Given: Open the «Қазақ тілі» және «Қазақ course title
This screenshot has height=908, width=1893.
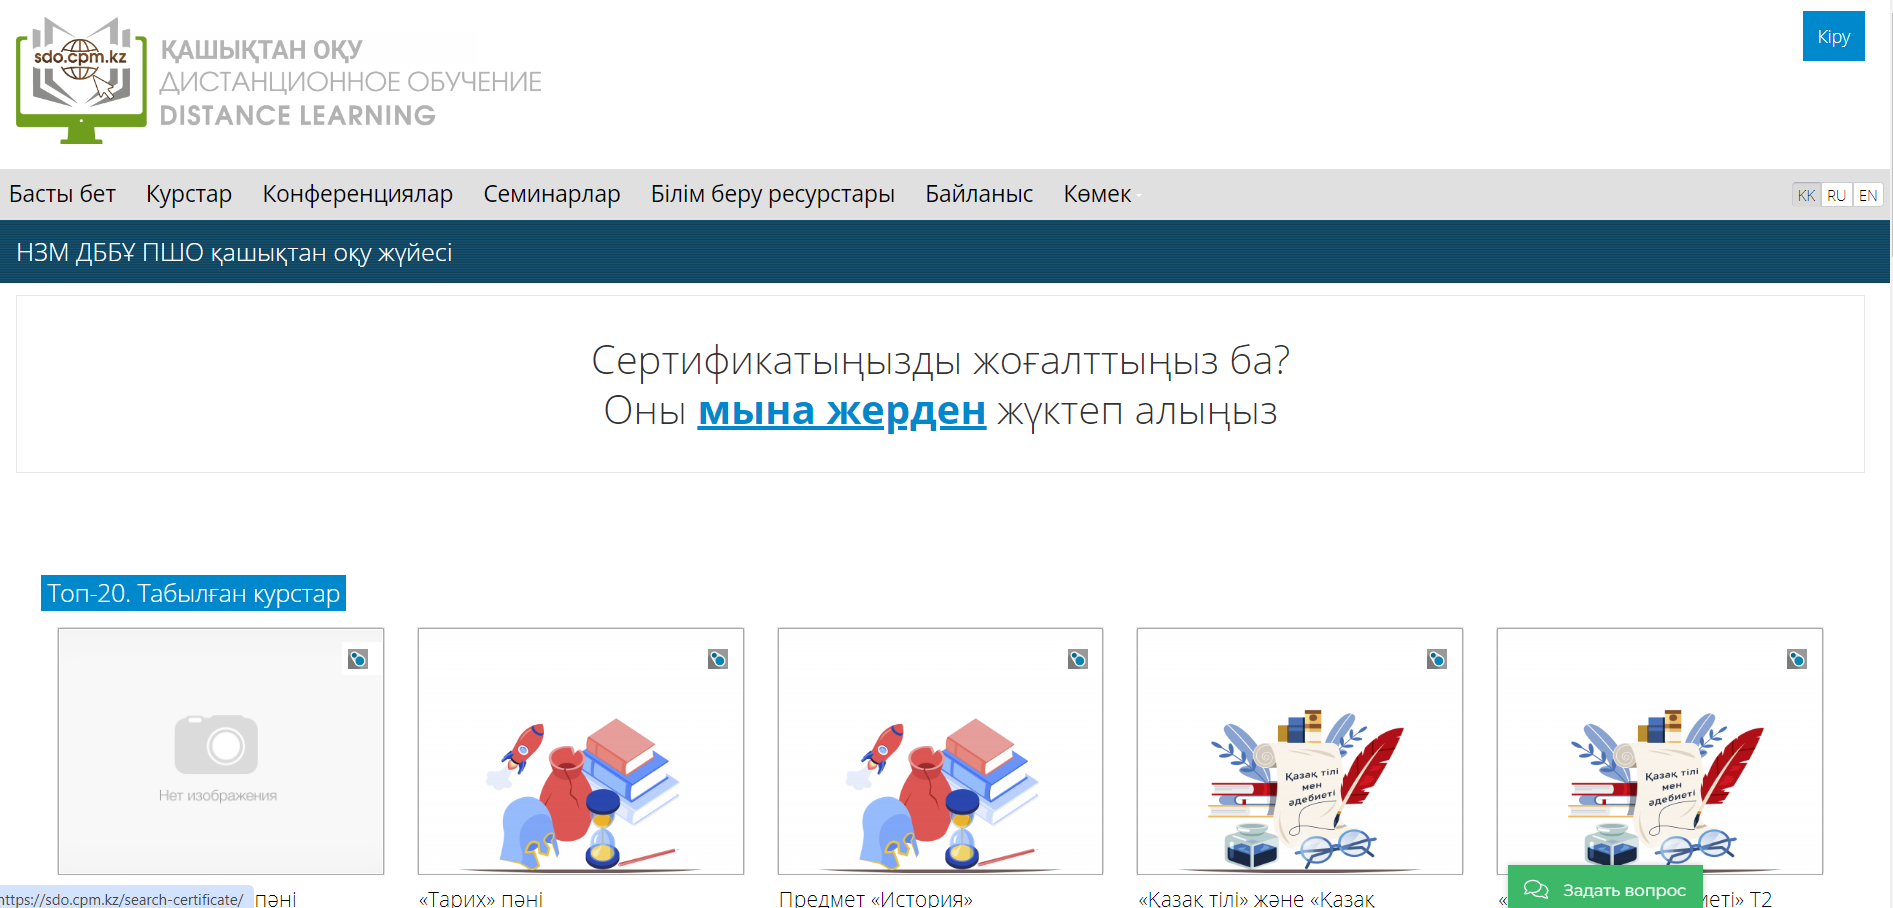Looking at the screenshot, I should (1257, 898).
